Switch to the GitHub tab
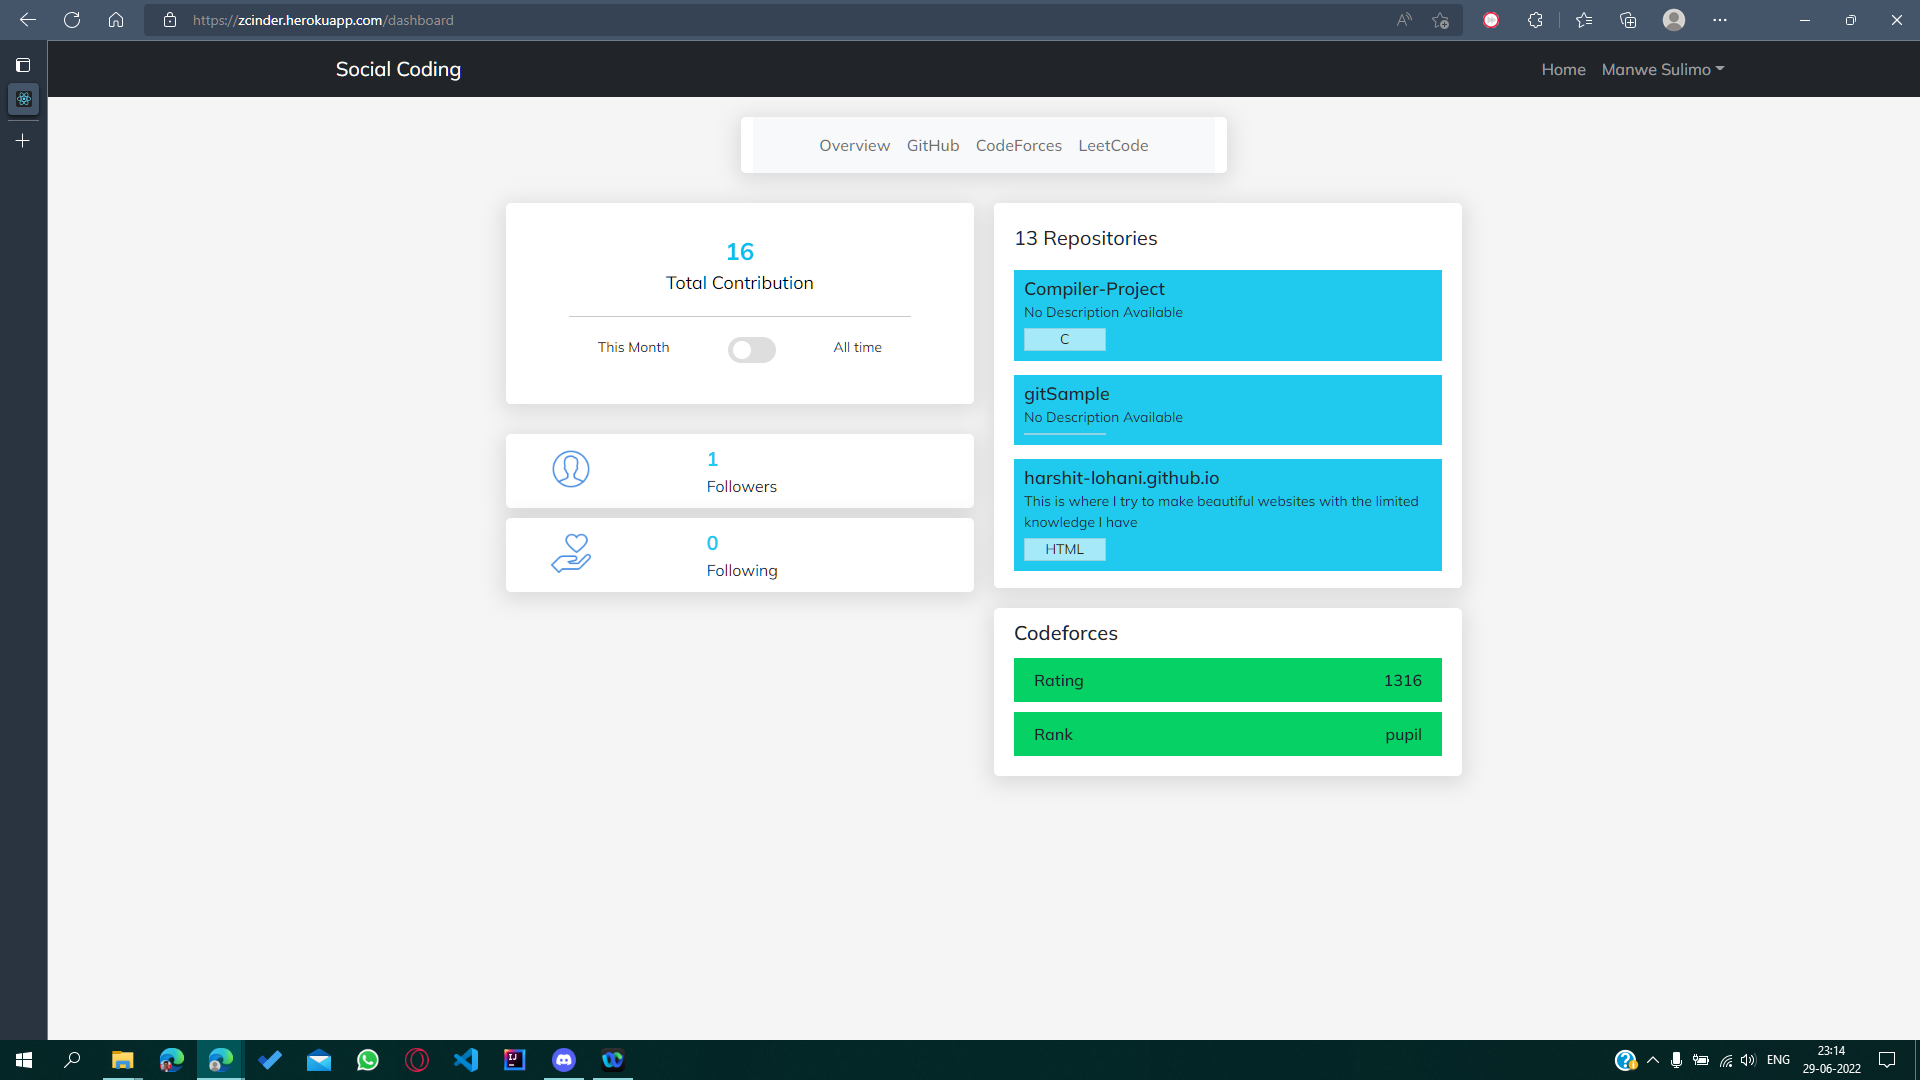Viewport: 1920px width, 1080px height. coord(932,145)
